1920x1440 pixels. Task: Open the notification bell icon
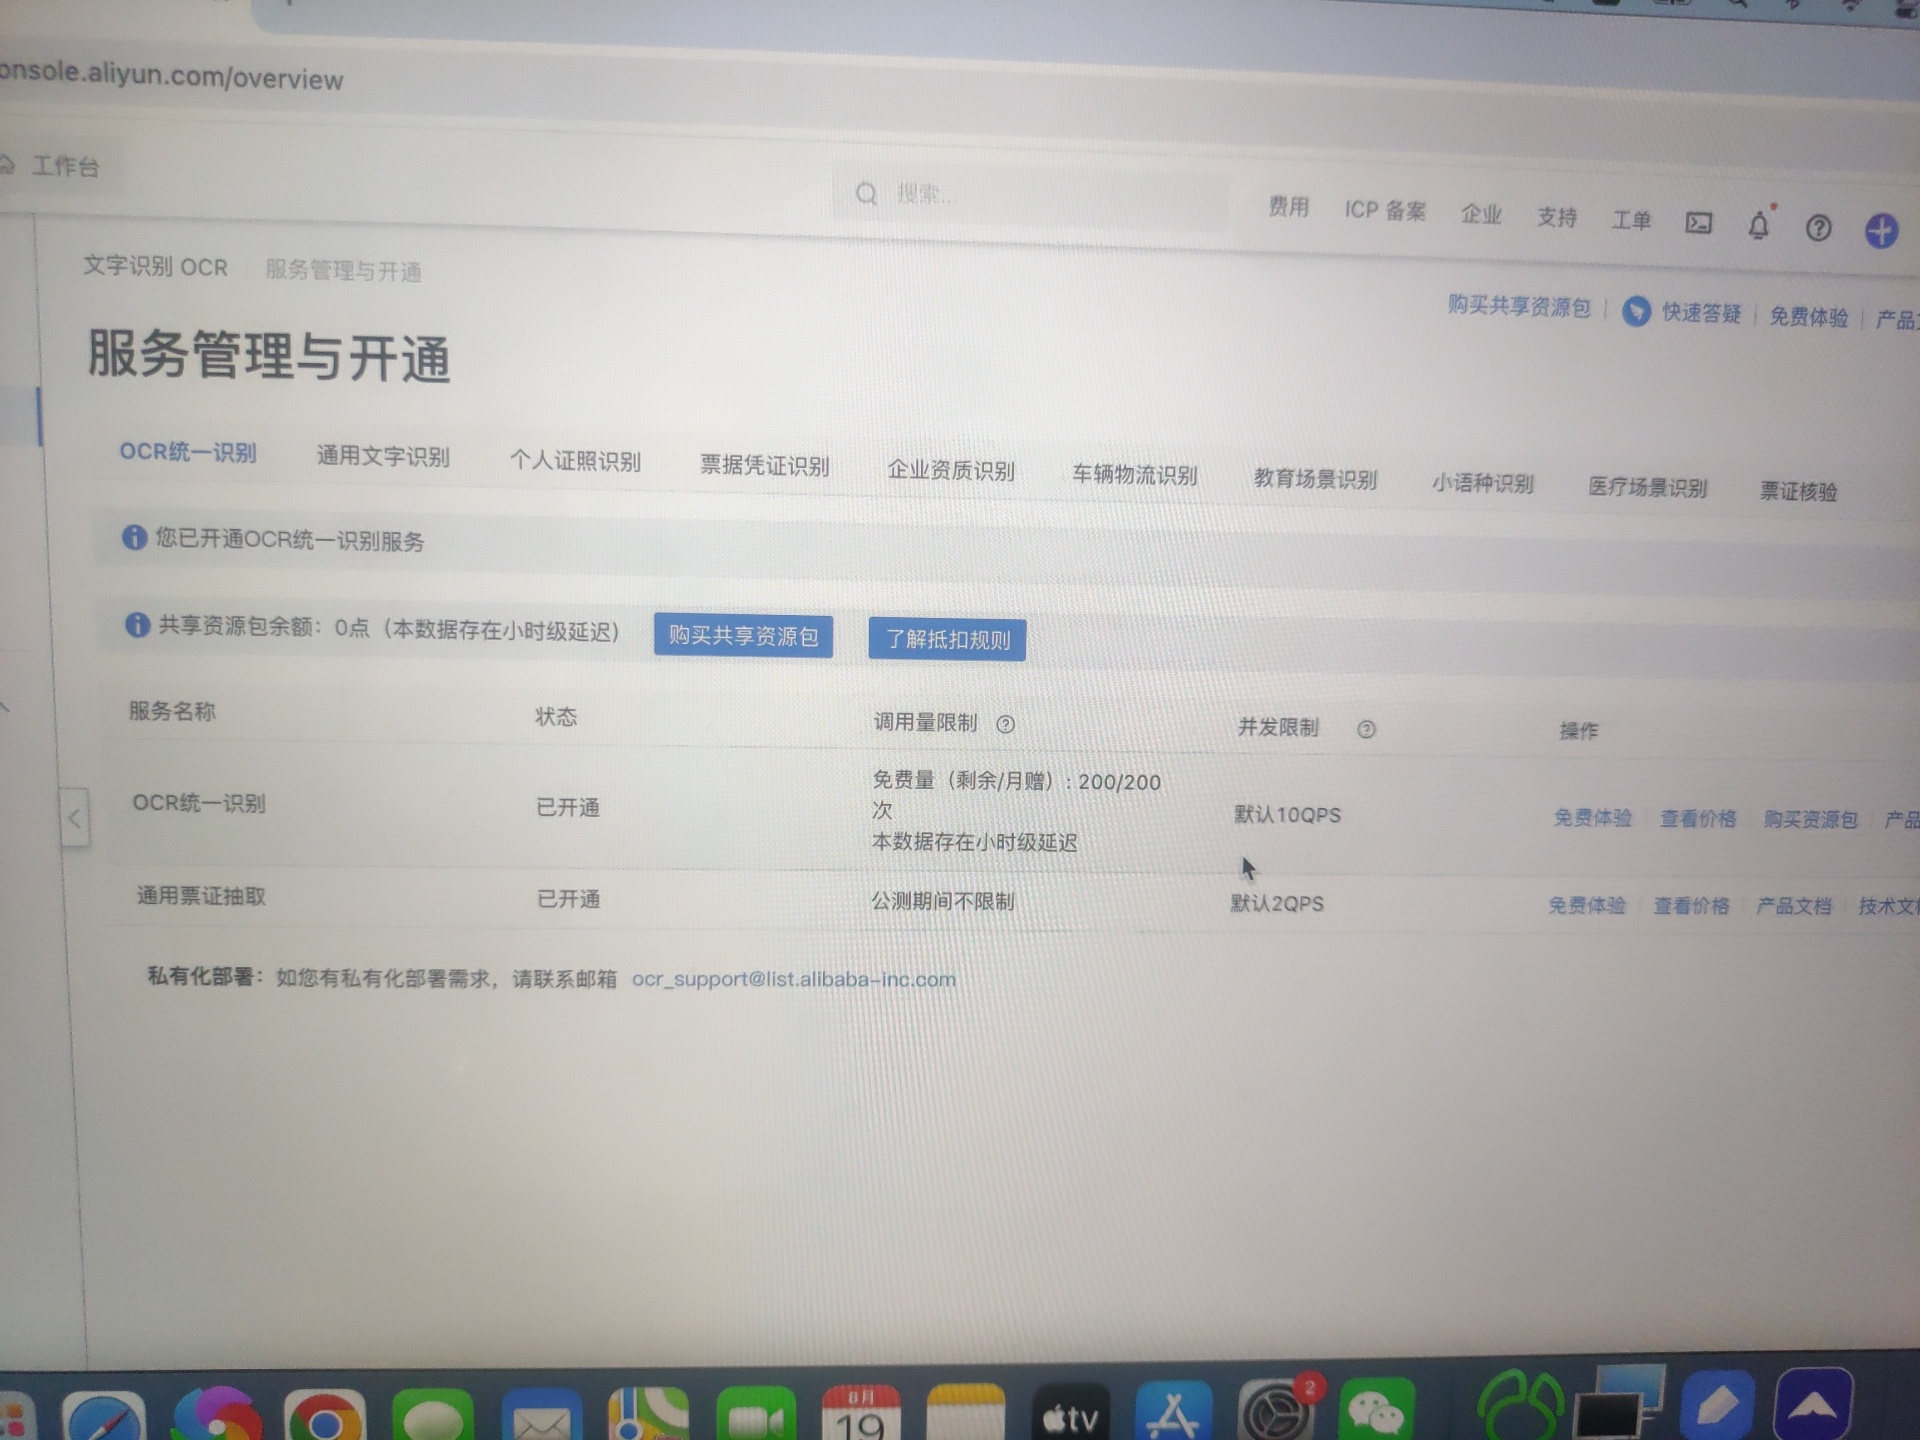point(1759,226)
